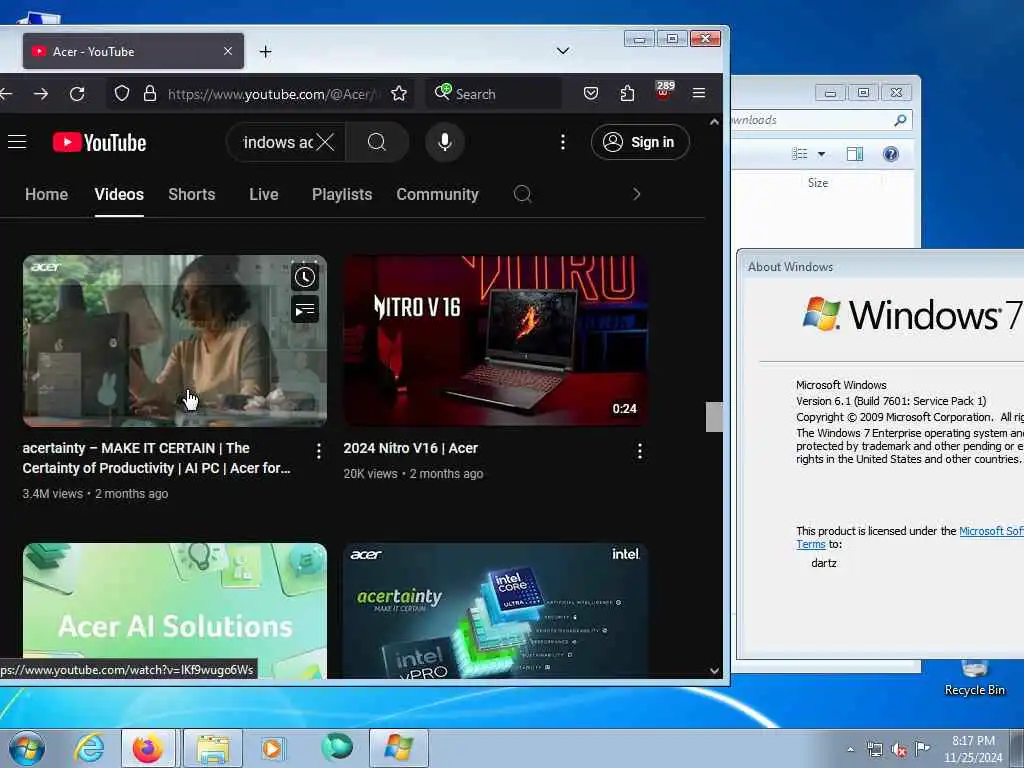Open the acertainty Intel vPRO thumbnail
Screen dimensions: 1024x768
[496, 611]
